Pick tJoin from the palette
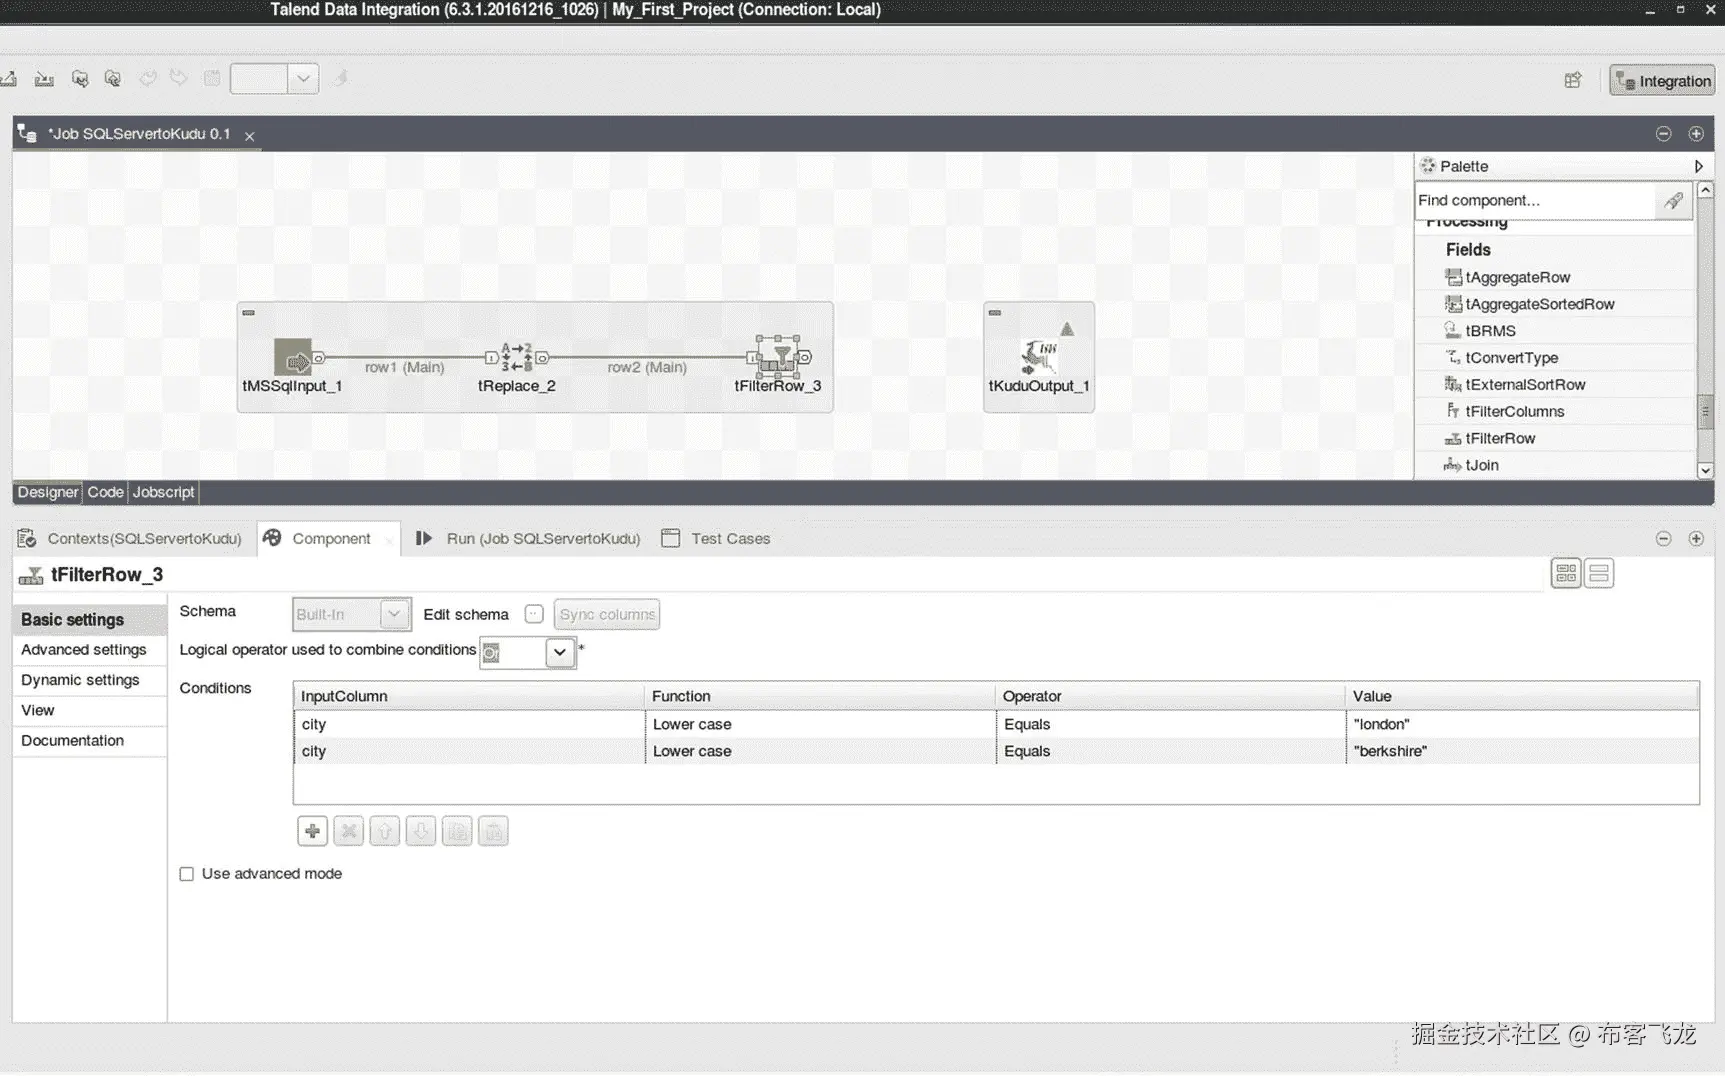Viewport: 1725px width, 1076px height. tap(1472, 466)
